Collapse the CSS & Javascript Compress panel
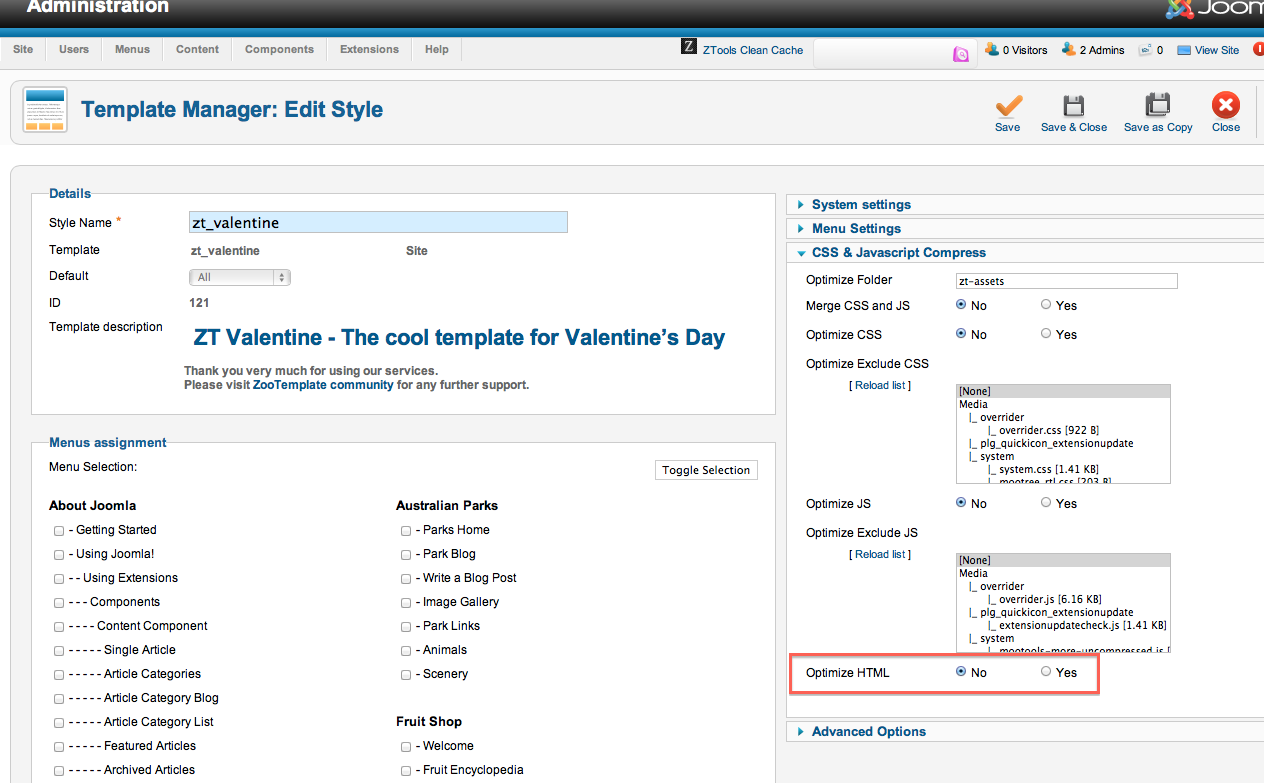Image resolution: width=1264 pixels, height=783 pixels. coord(898,253)
